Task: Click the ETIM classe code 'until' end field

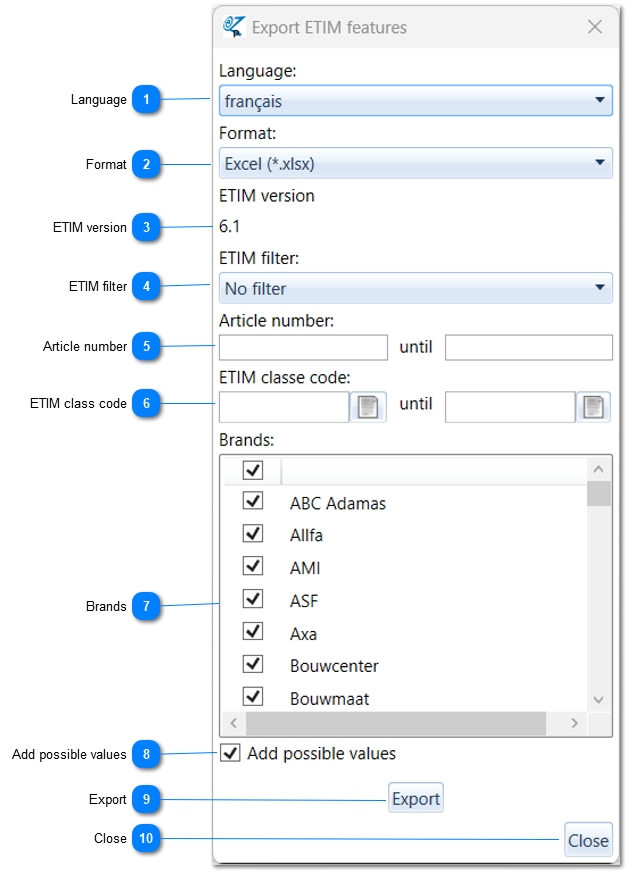Action: pyautogui.click(x=510, y=407)
